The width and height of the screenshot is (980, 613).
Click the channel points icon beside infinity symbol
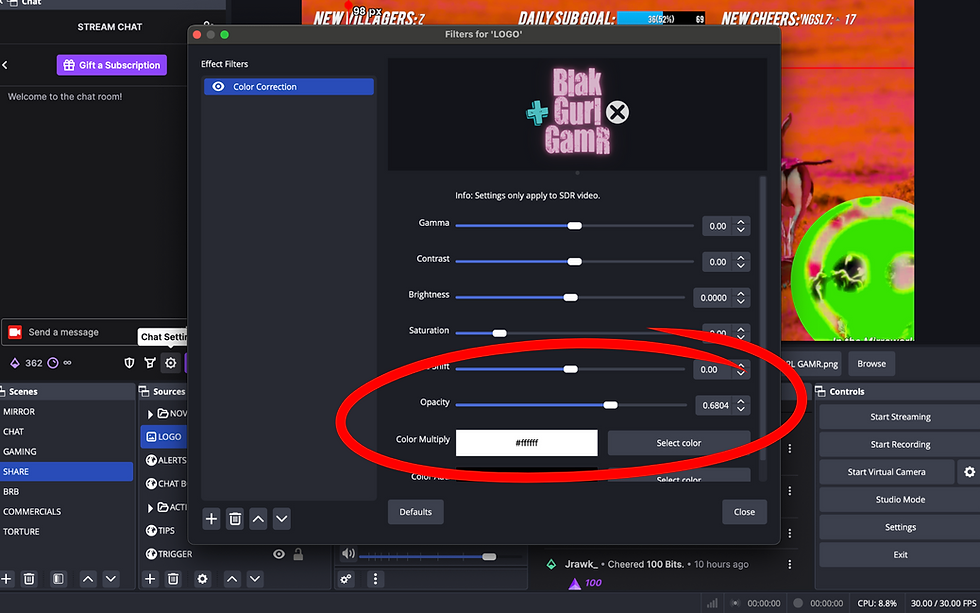53,363
